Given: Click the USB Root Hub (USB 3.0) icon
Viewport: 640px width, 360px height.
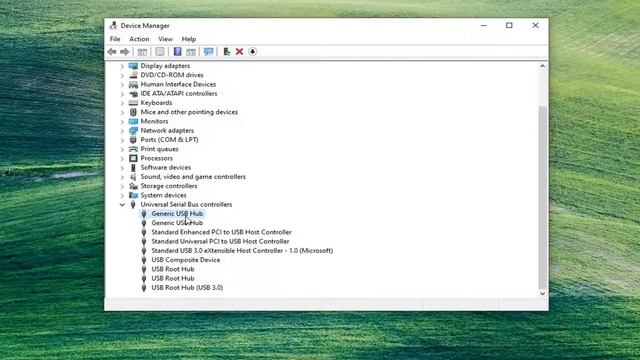Looking at the screenshot, I should [144, 288].
